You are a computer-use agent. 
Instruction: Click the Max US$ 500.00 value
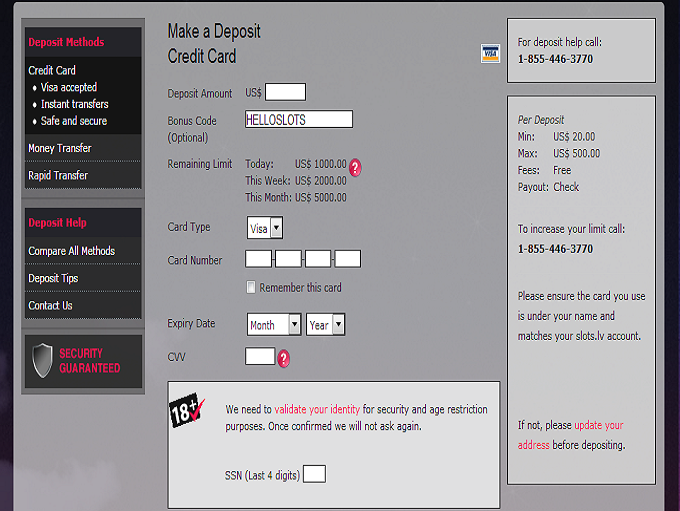[577, 154]
